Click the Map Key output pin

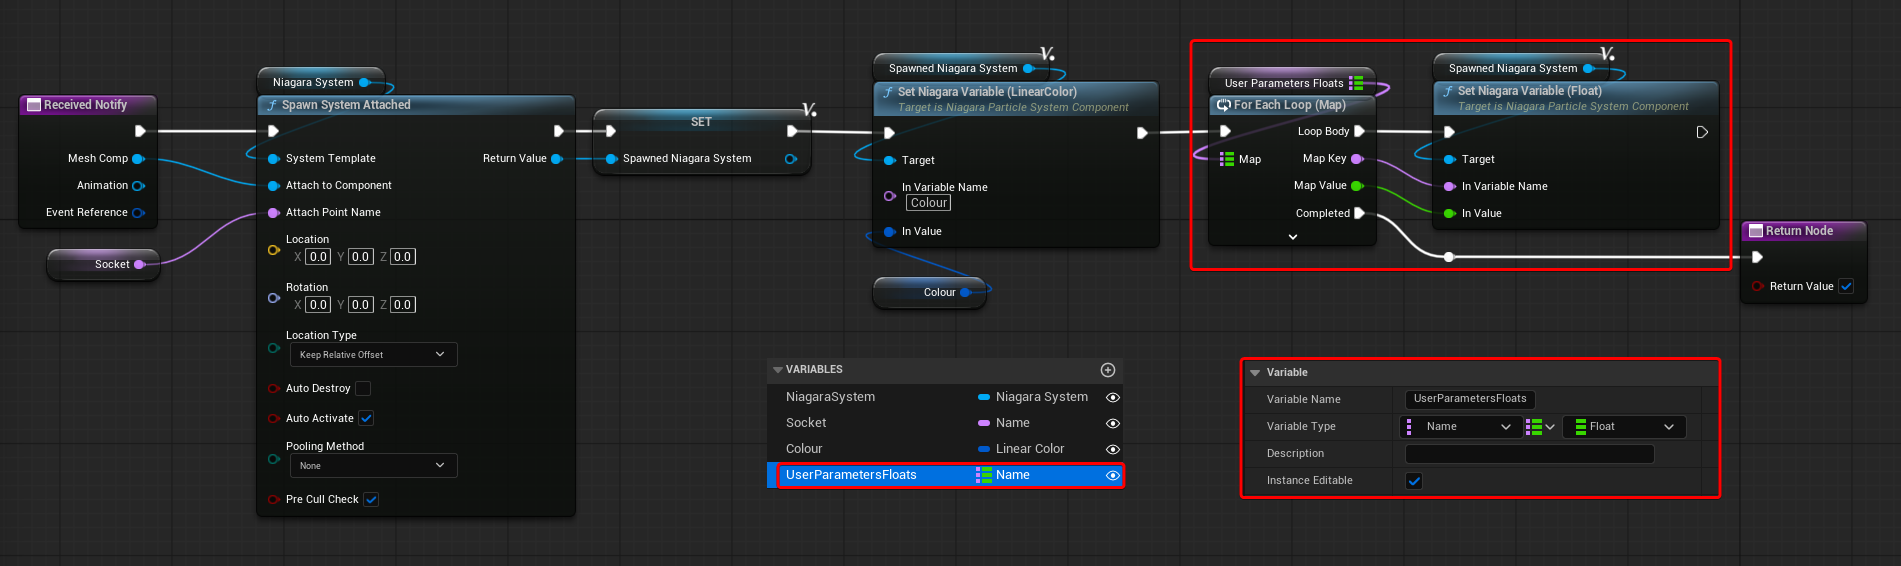click(x=1357, y=159)
